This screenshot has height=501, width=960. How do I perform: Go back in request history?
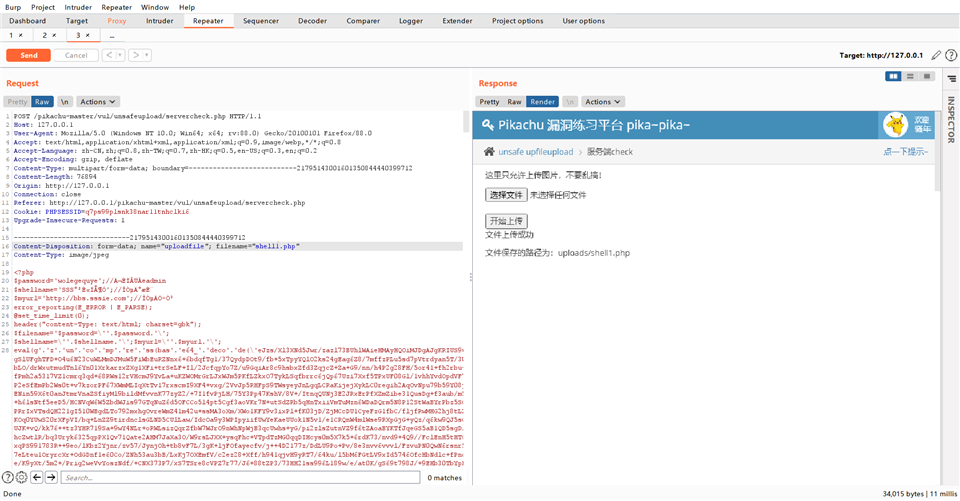point(109,55)
